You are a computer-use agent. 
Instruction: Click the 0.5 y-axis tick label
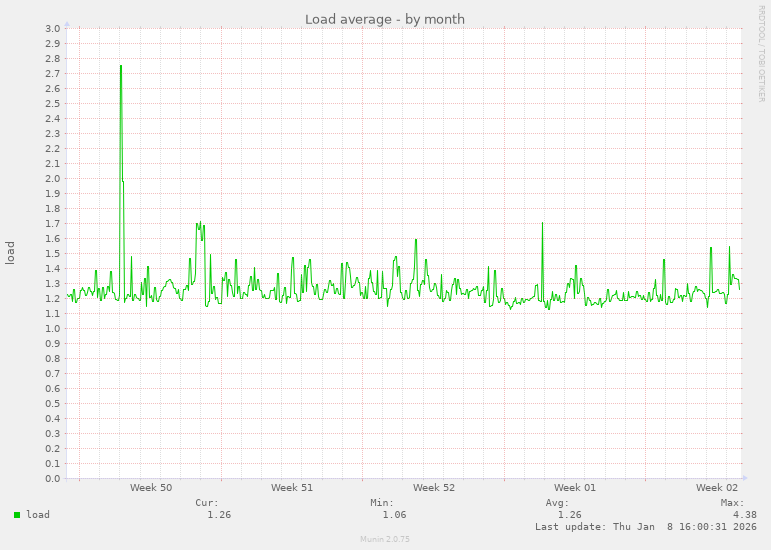(53, 404)
